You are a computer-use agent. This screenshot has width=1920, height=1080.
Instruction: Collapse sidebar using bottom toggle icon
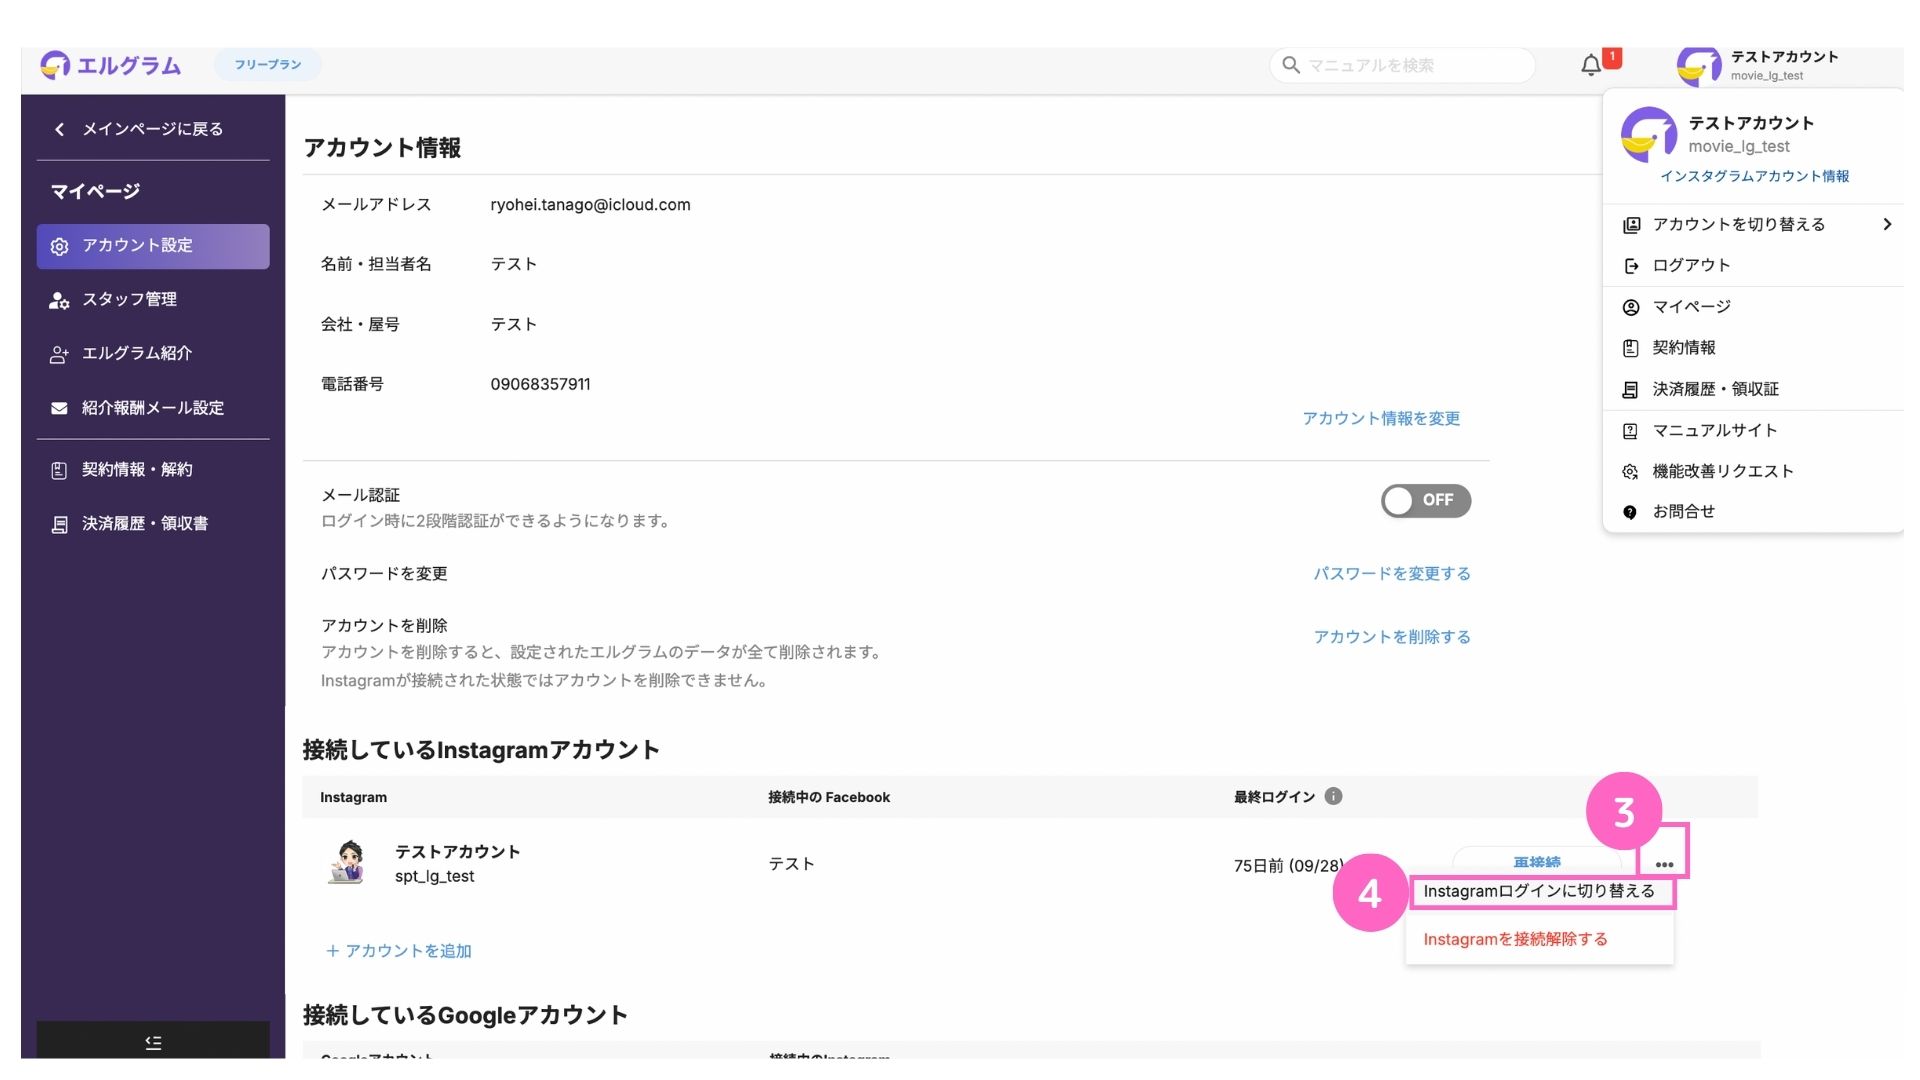(153, 1042)
